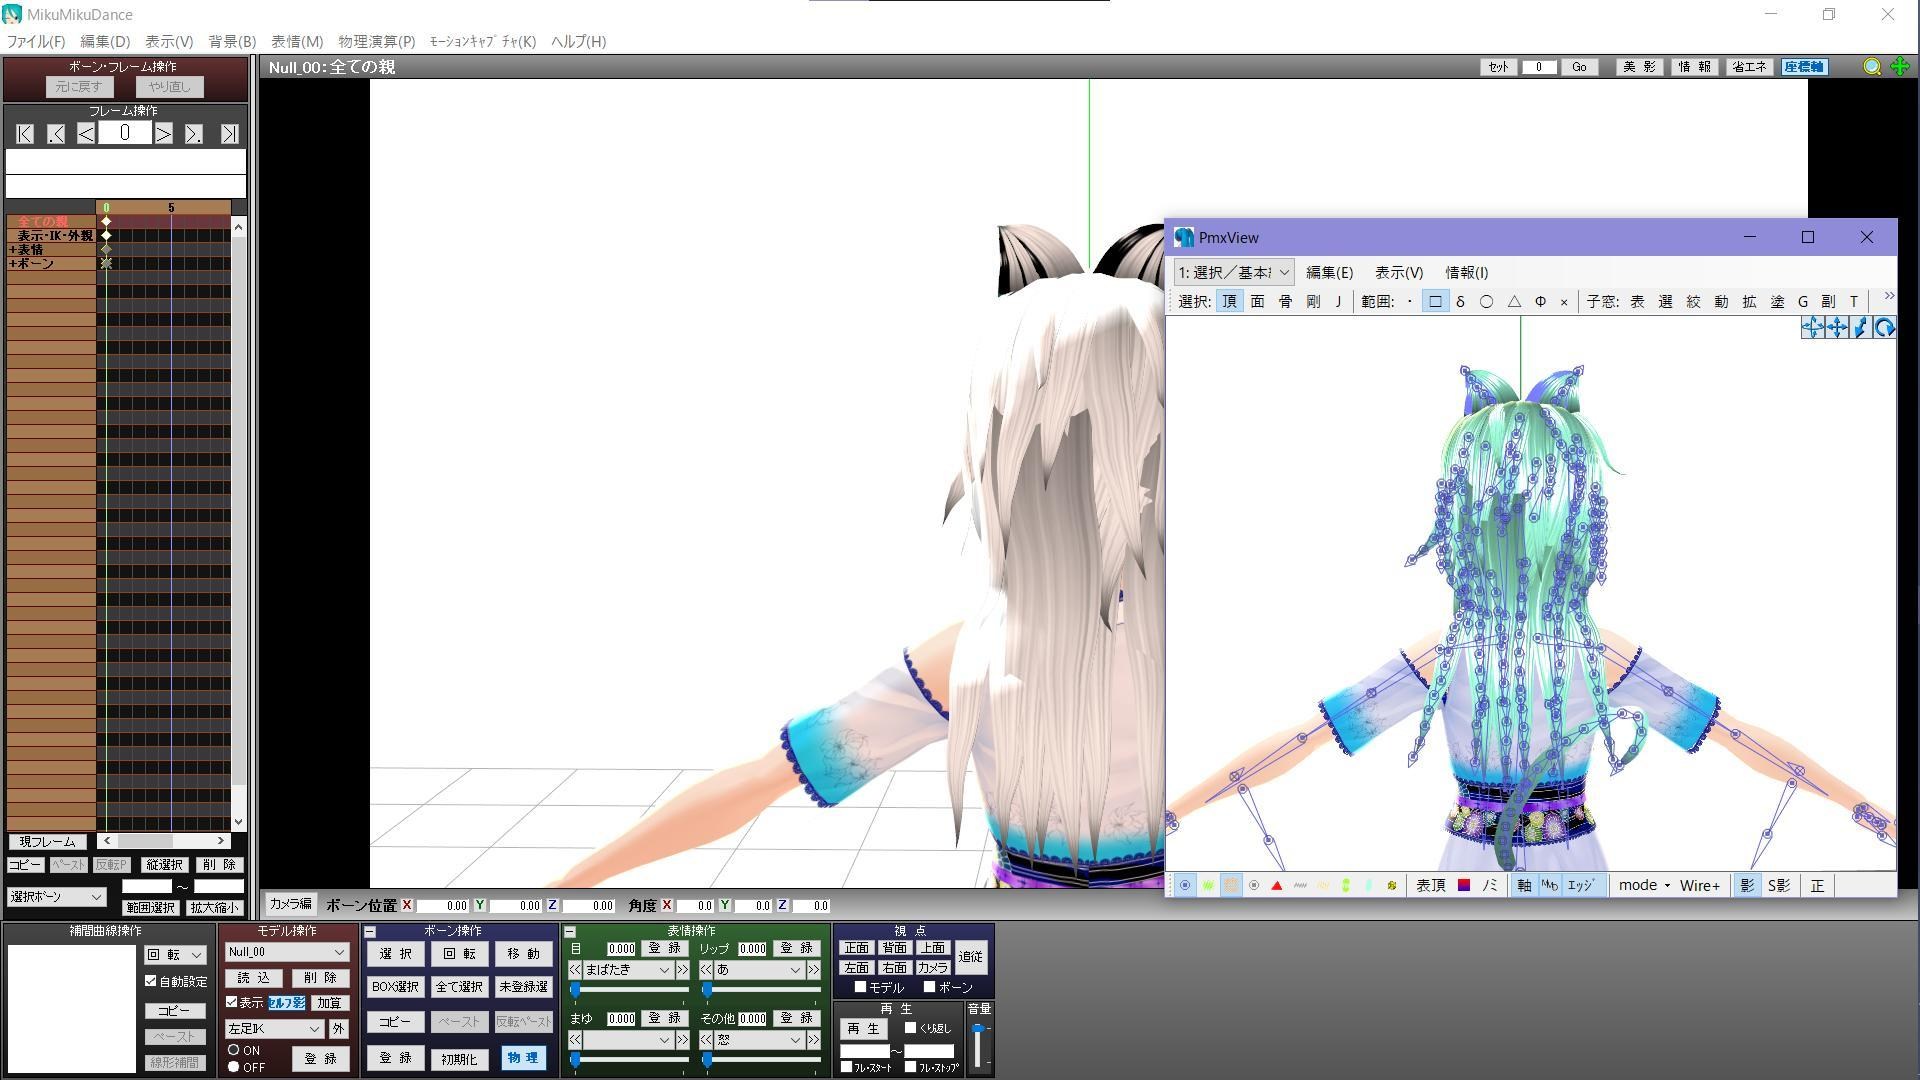Select joint (J) selection mode in PmxView
This screenshot has width=1920, height=1080.
[x=1338, y=301]
